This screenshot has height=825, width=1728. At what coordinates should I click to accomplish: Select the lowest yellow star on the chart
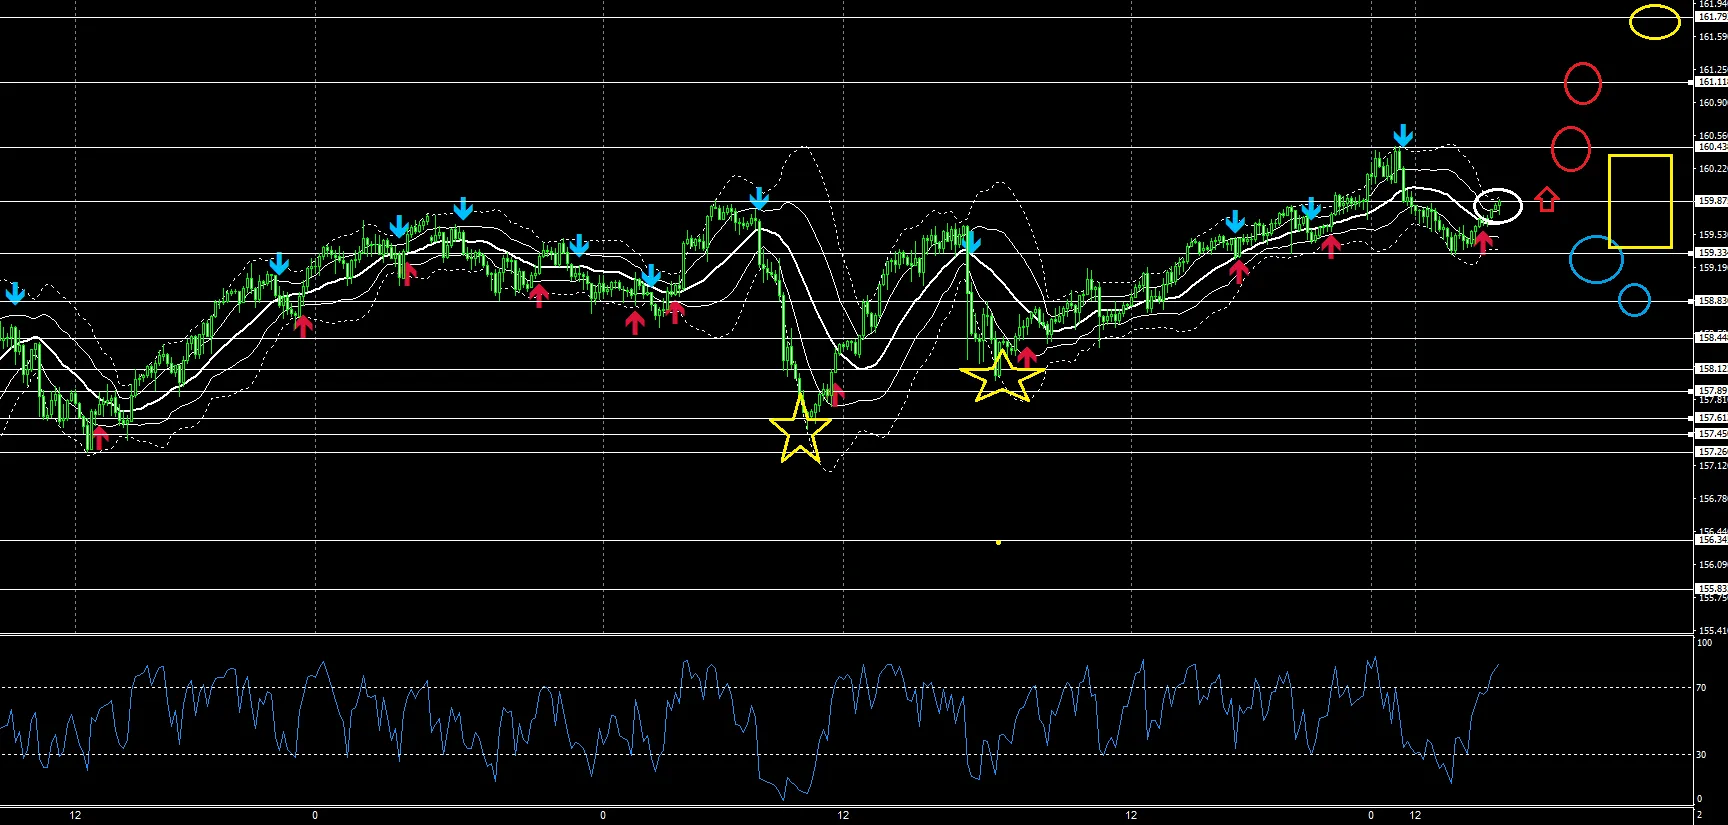click(800, 428)
